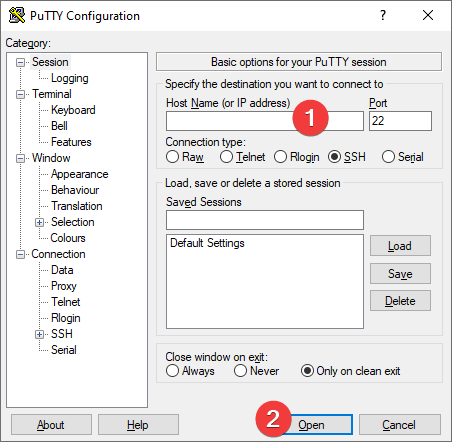This screenshot has height=442, width=452.
Task: Click the question mark help icon
Action: click(x=383, y=15)
